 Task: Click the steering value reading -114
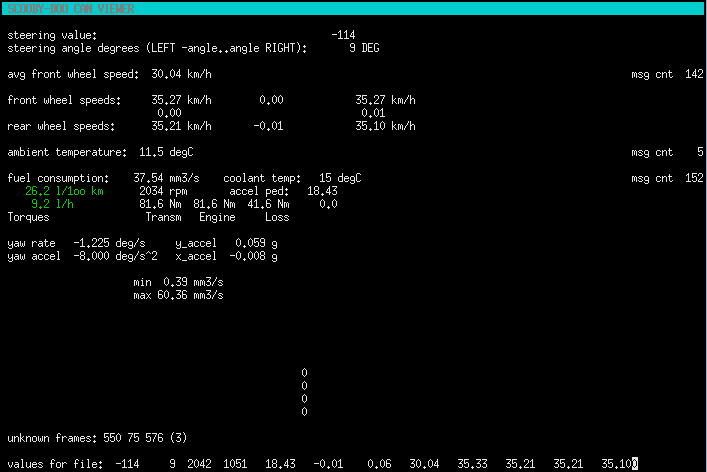coord(341,35)
